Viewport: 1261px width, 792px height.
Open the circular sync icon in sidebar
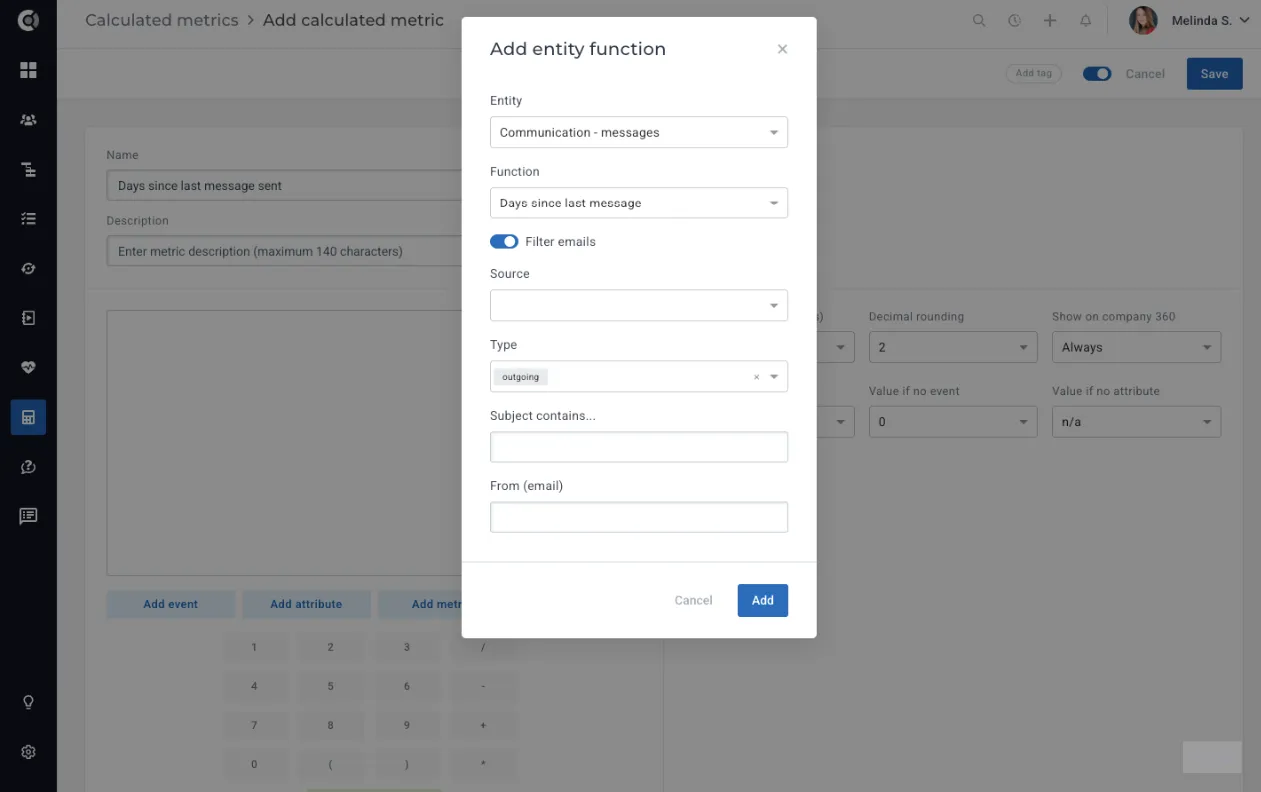[x=28, y=269]
